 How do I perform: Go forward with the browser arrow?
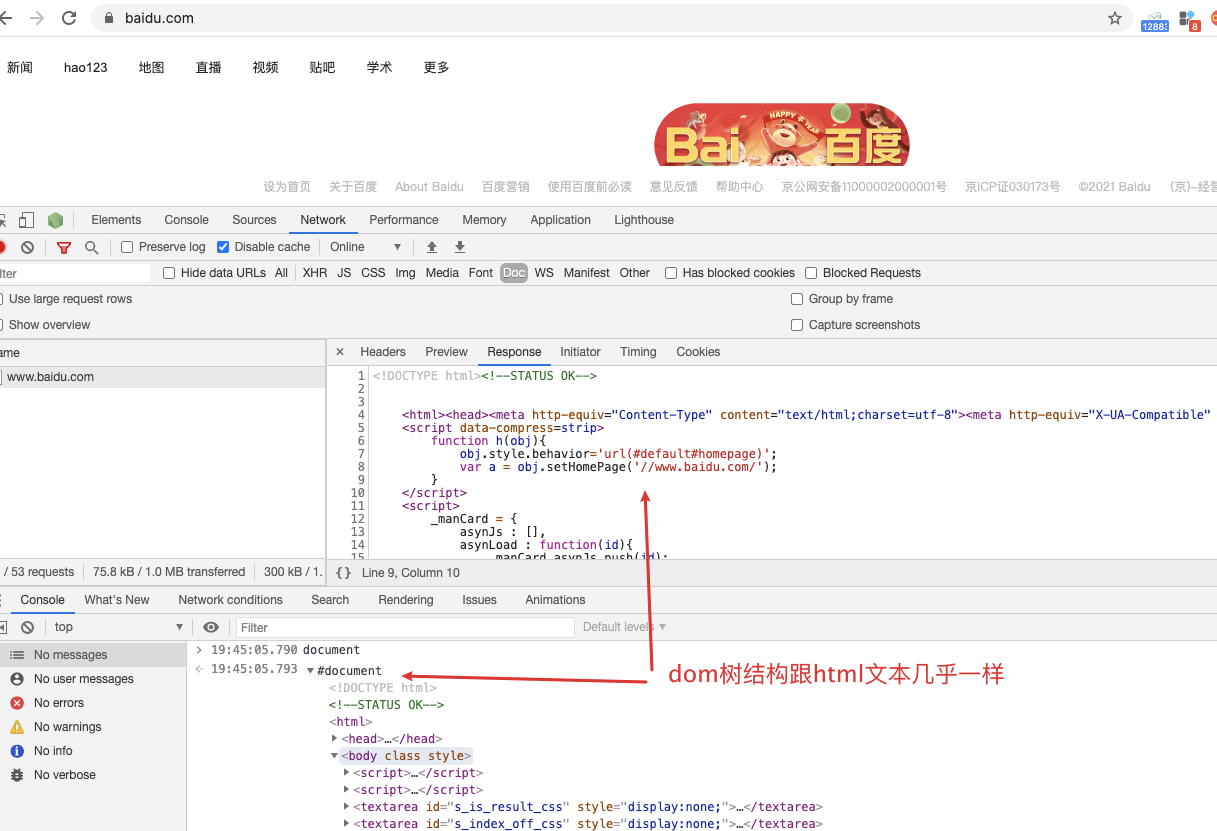pyautogui.click(x=37, y=18)
